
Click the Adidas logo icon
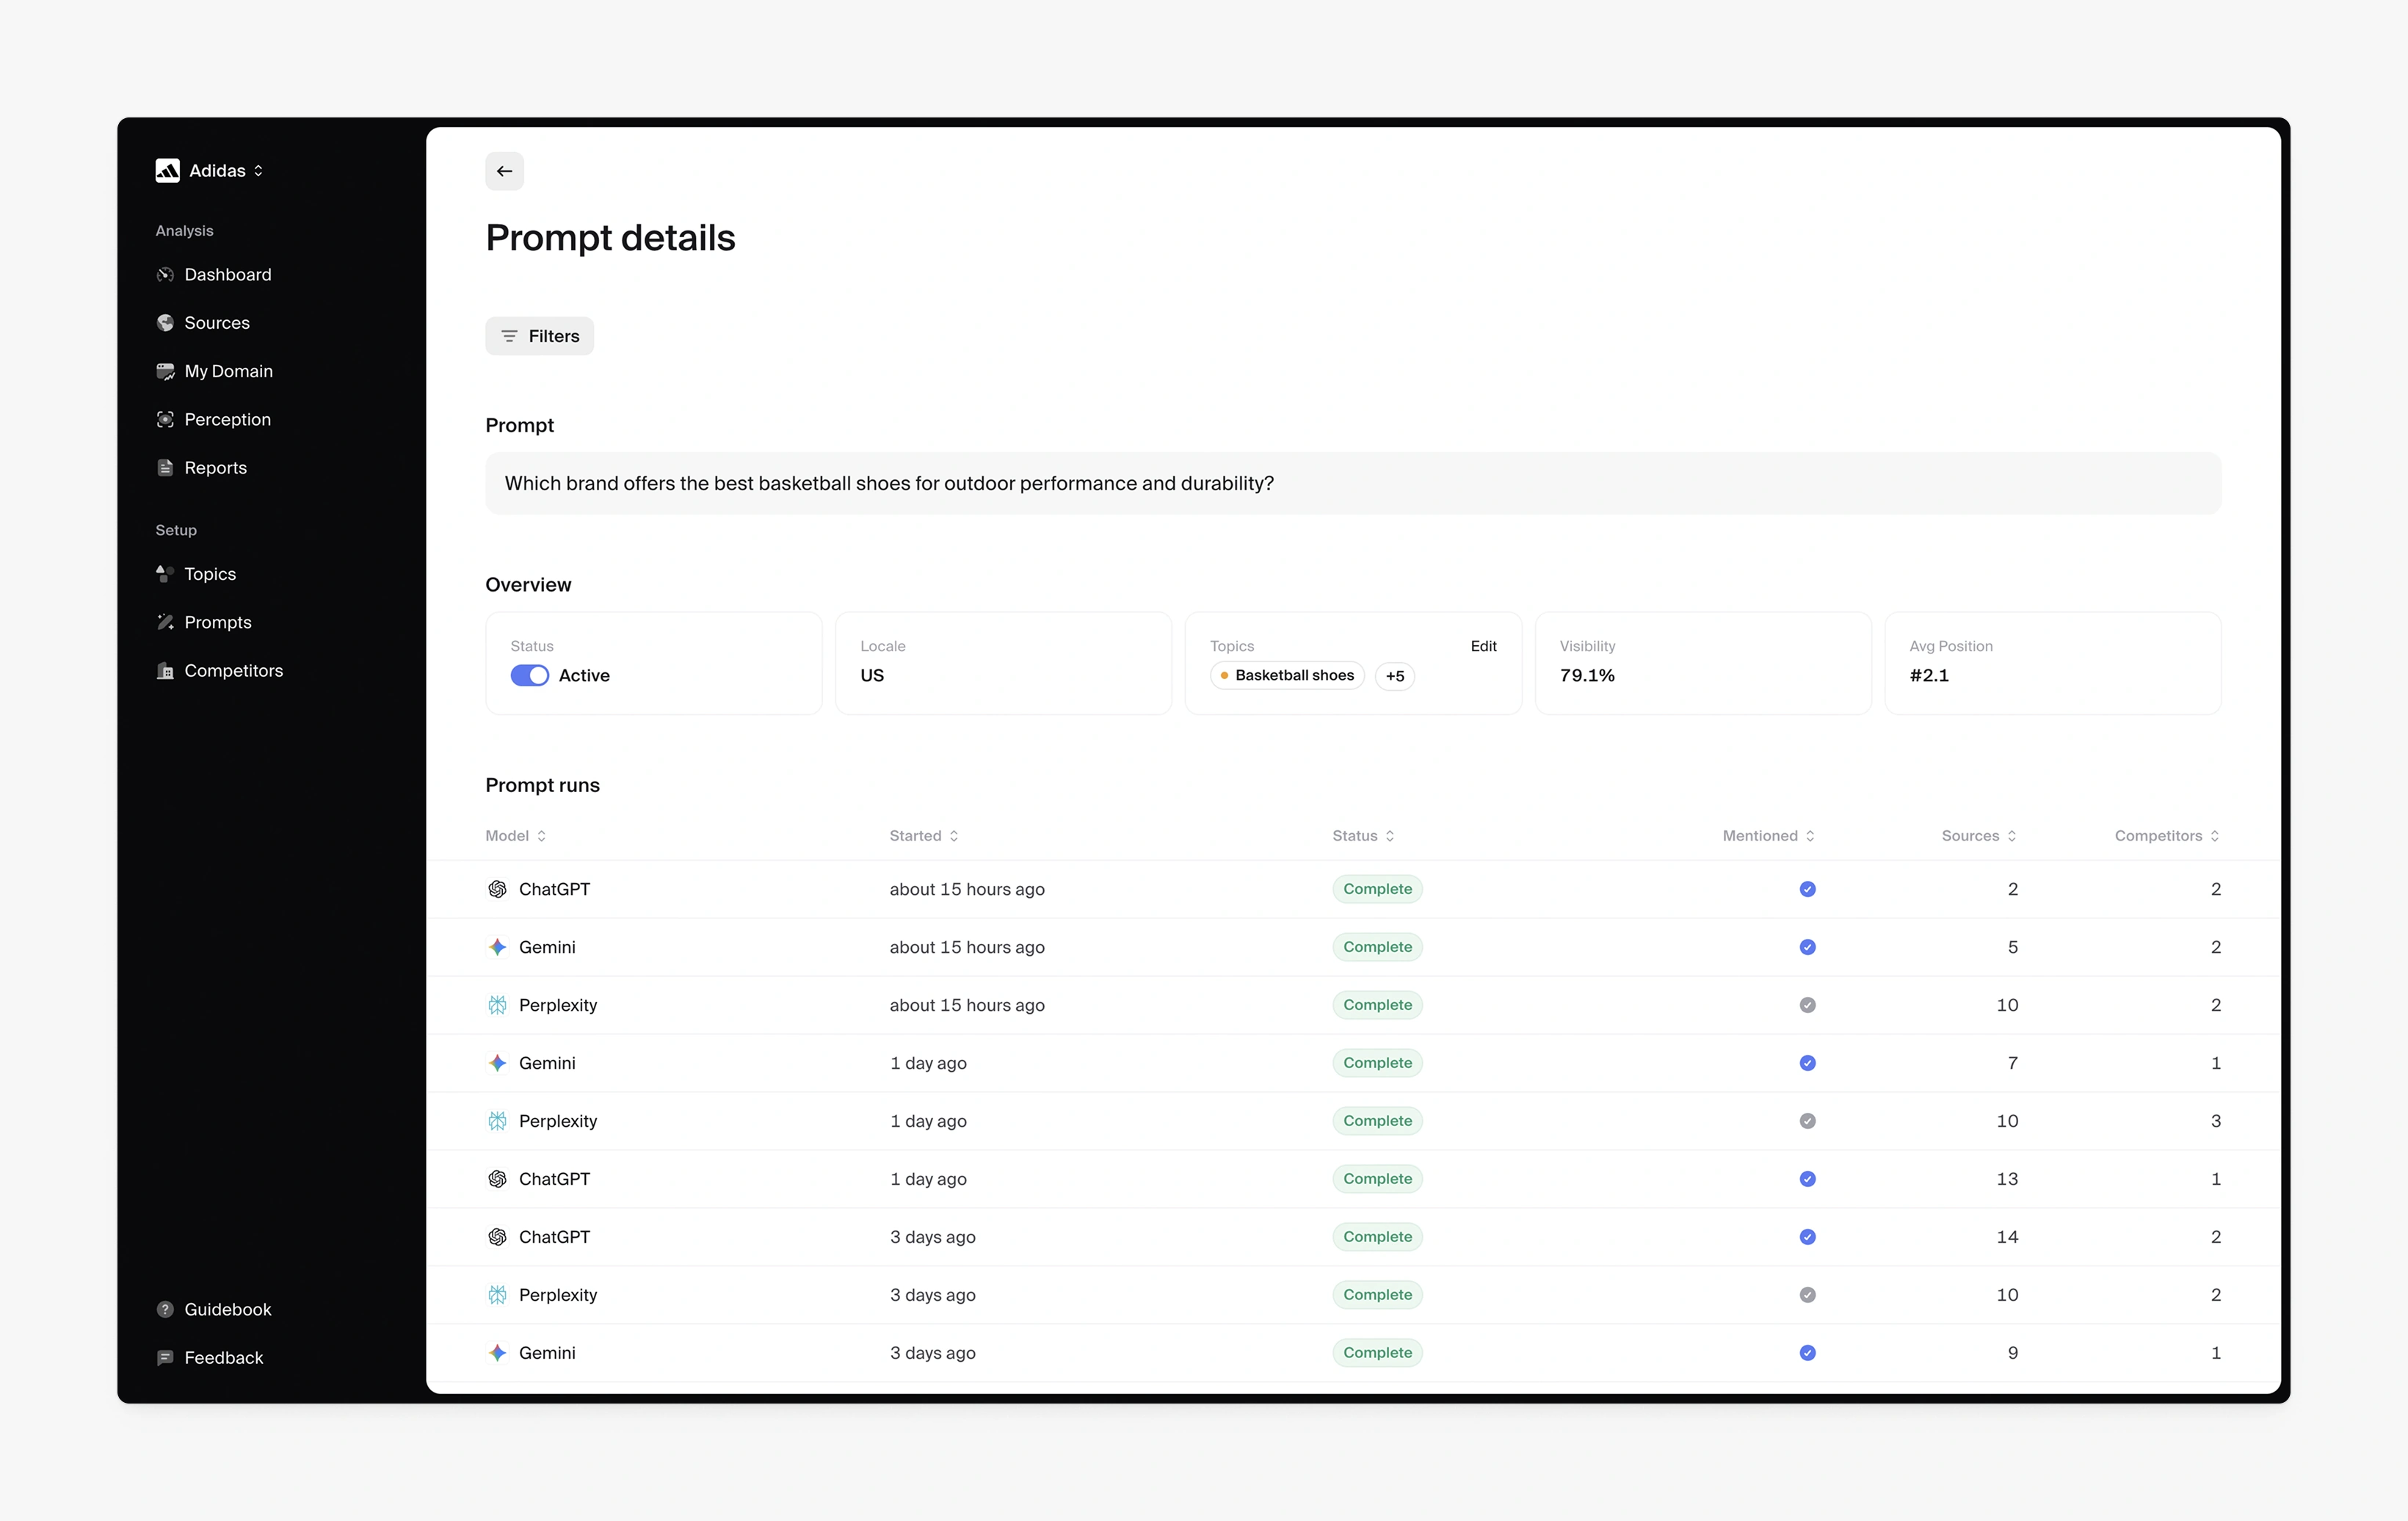click(x=167, y=171)
